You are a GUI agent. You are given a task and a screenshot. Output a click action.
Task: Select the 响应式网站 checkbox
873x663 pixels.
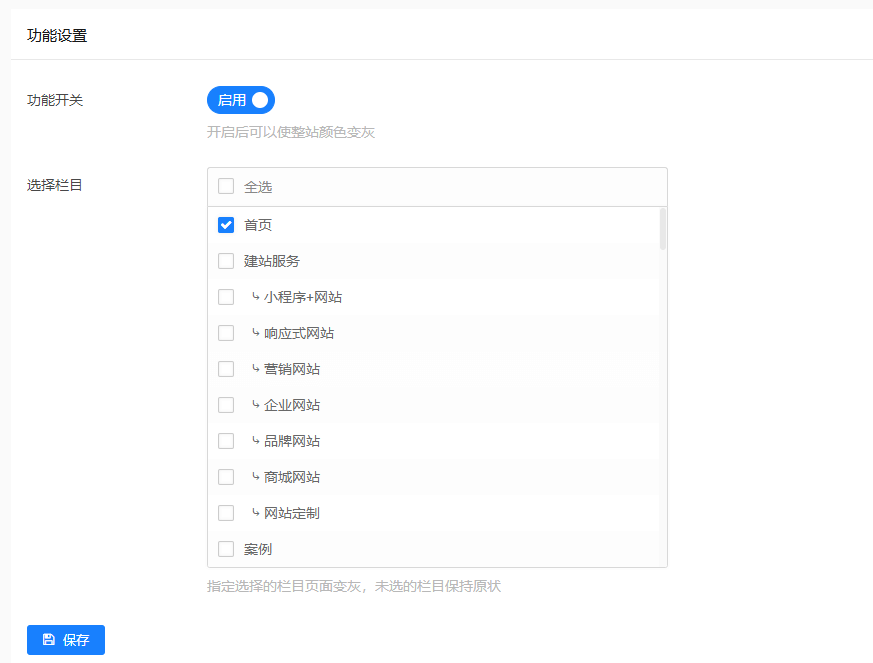(x=226, y=333)
